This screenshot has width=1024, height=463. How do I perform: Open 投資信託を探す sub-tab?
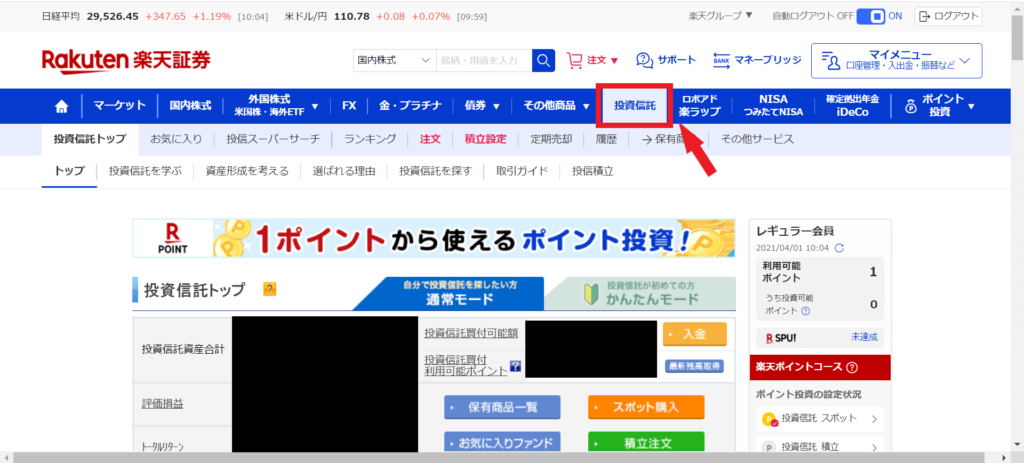click(436, 172)
